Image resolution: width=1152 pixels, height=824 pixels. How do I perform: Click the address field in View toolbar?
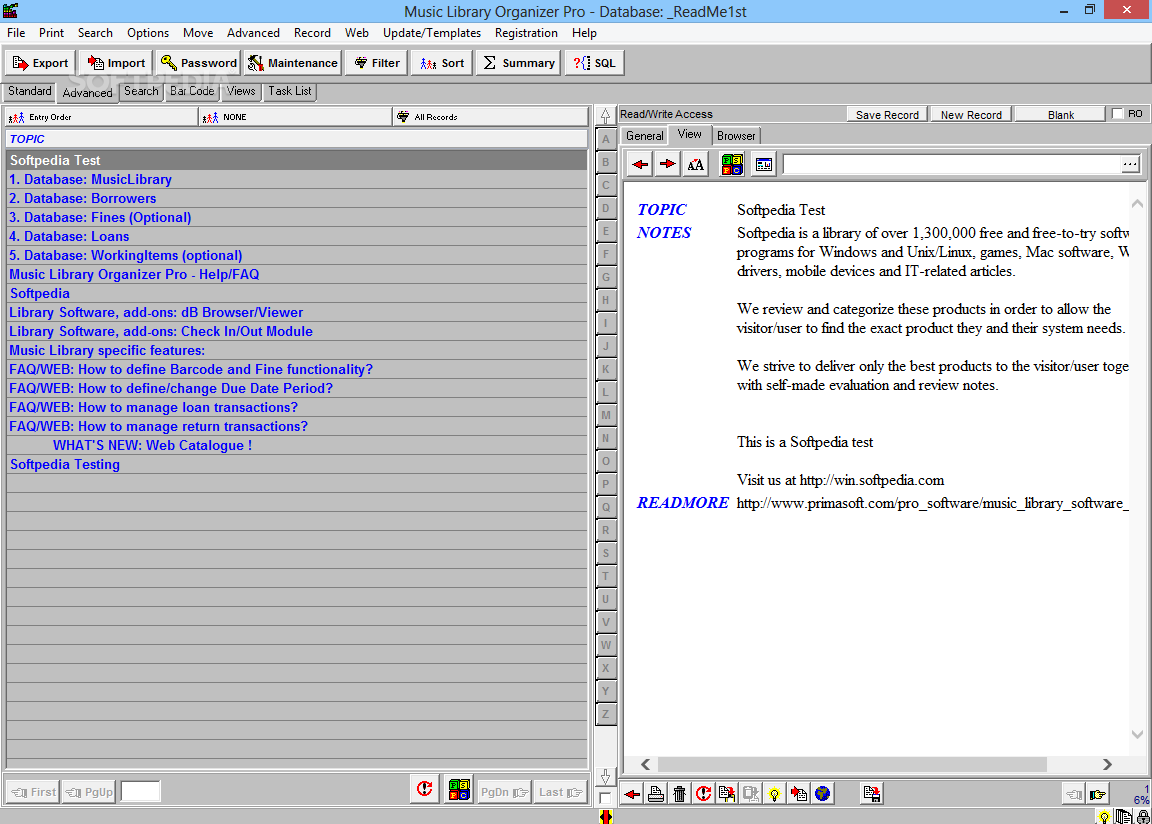point(951,165)
